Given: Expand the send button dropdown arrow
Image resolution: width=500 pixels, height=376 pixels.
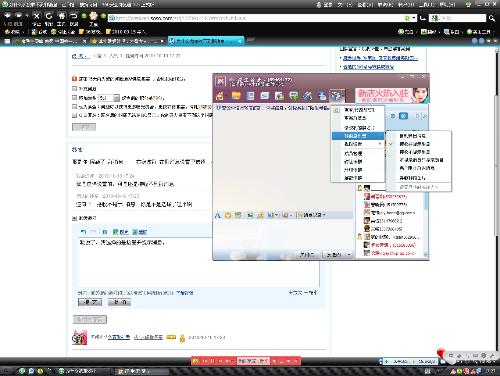Looking at the screenshot, I should [x=349, y=255].
